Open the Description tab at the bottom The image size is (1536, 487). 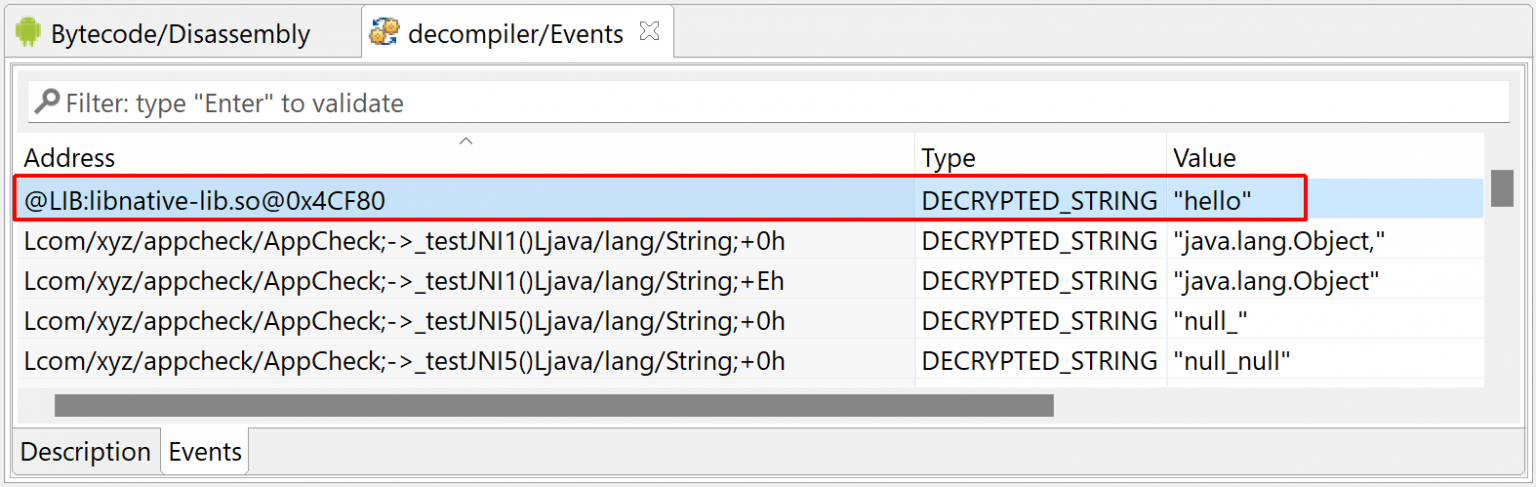[x=85, y=452]
